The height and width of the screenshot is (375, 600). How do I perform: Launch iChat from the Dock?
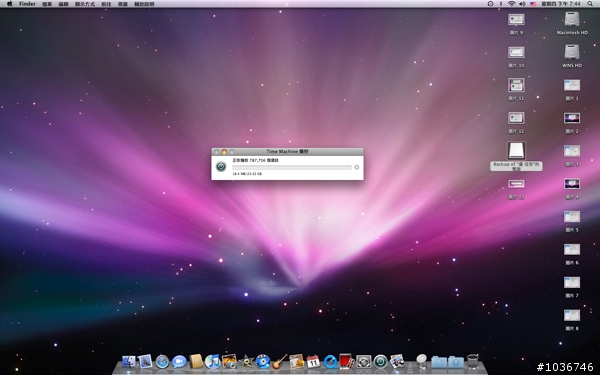pyautogui.click(x=179, y=362)
